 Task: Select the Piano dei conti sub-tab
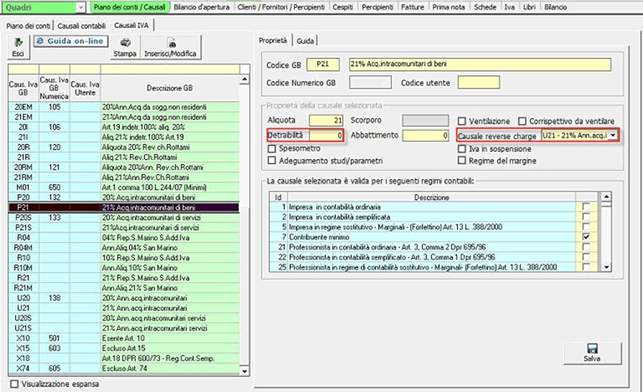(28, 26)
